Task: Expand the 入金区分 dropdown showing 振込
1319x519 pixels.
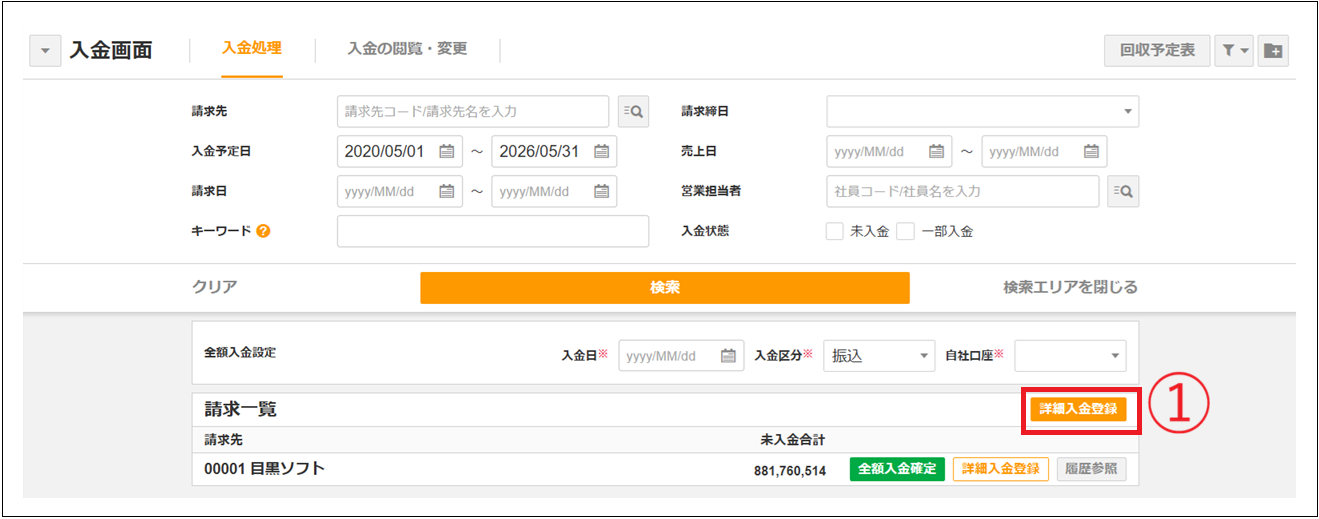Action: [x=879, y=355]
